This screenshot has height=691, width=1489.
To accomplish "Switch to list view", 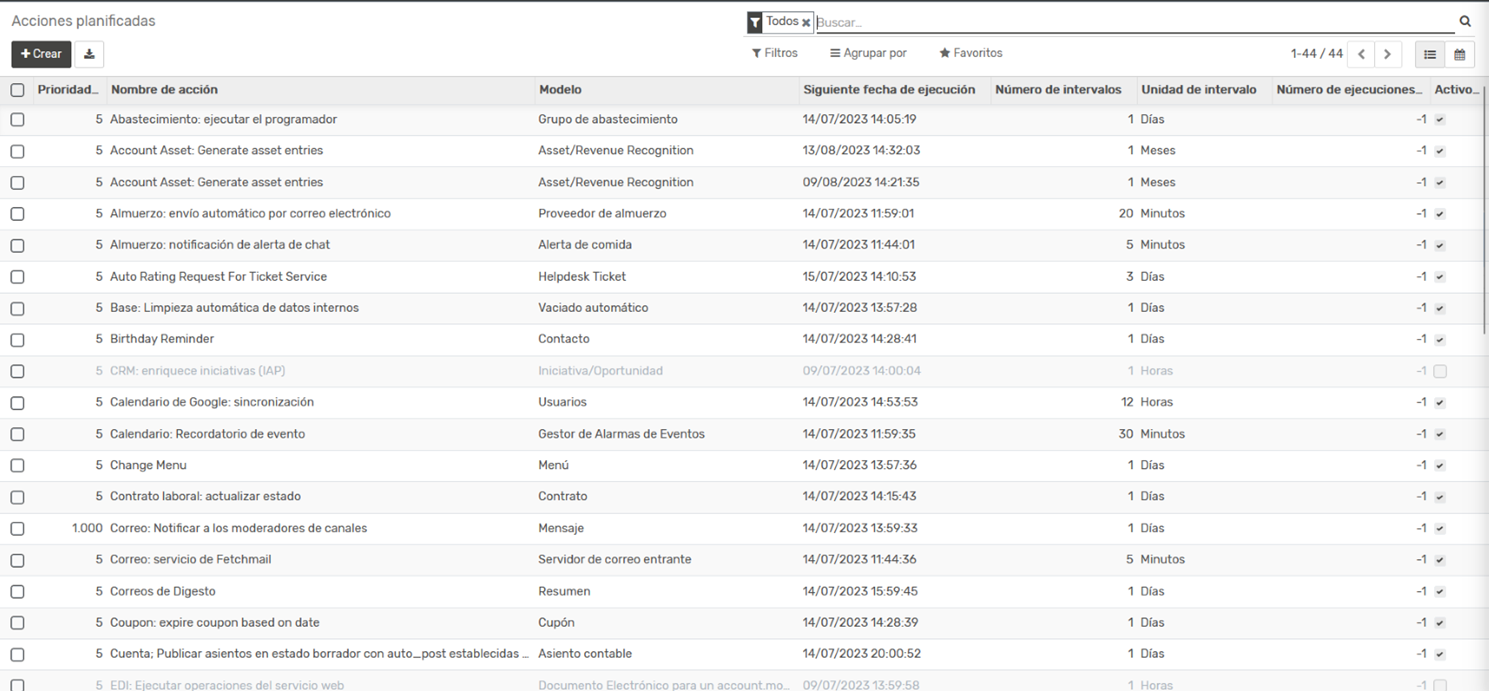I will pyautogui.click(x=1430, y=54).
